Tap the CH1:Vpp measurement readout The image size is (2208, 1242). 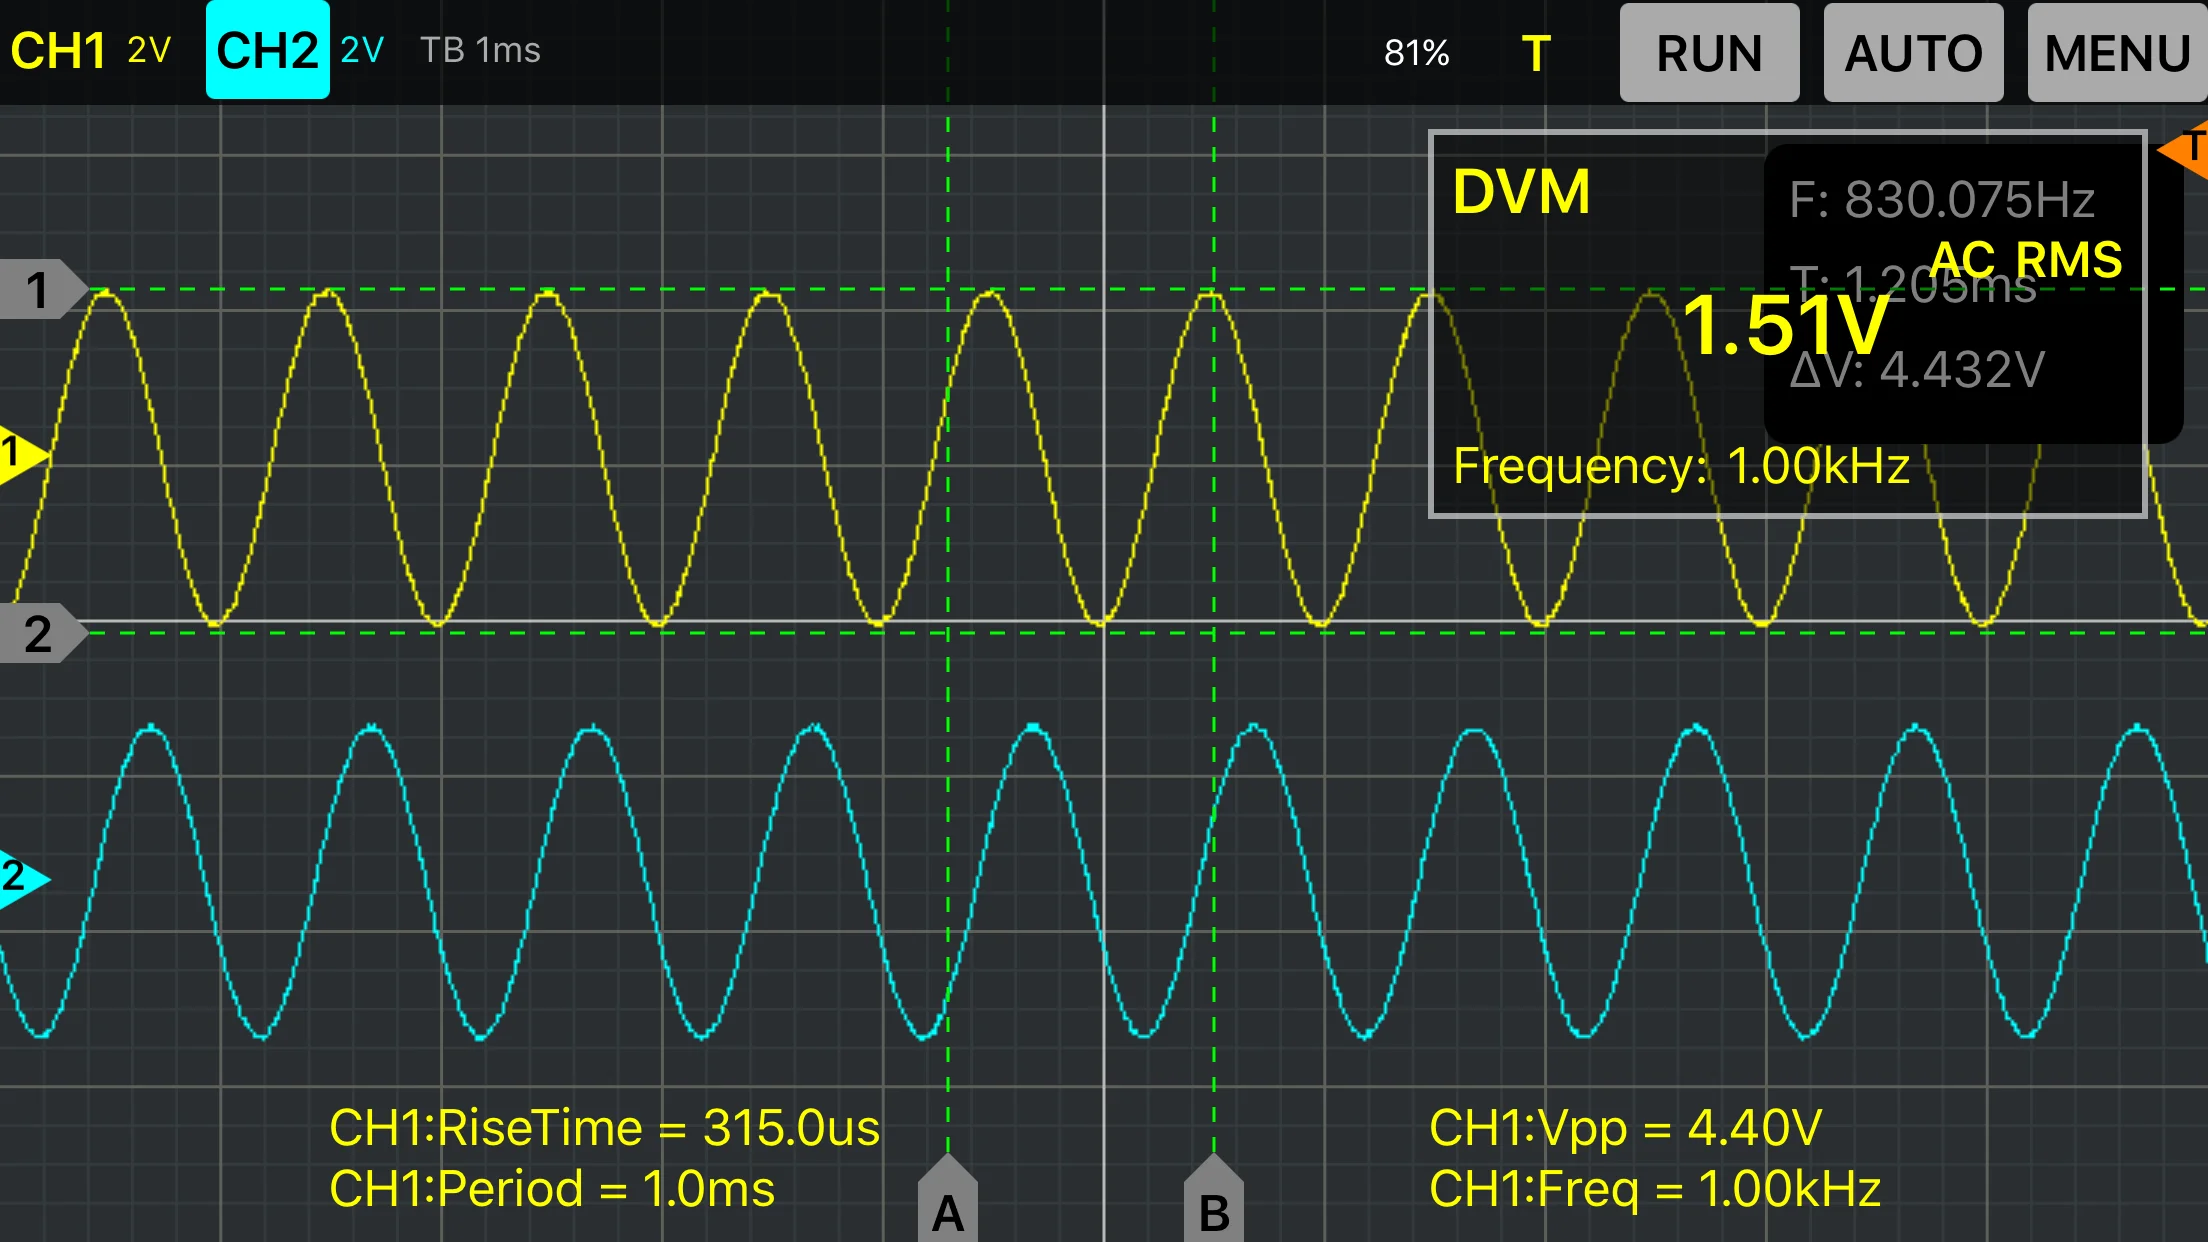1625,1128
